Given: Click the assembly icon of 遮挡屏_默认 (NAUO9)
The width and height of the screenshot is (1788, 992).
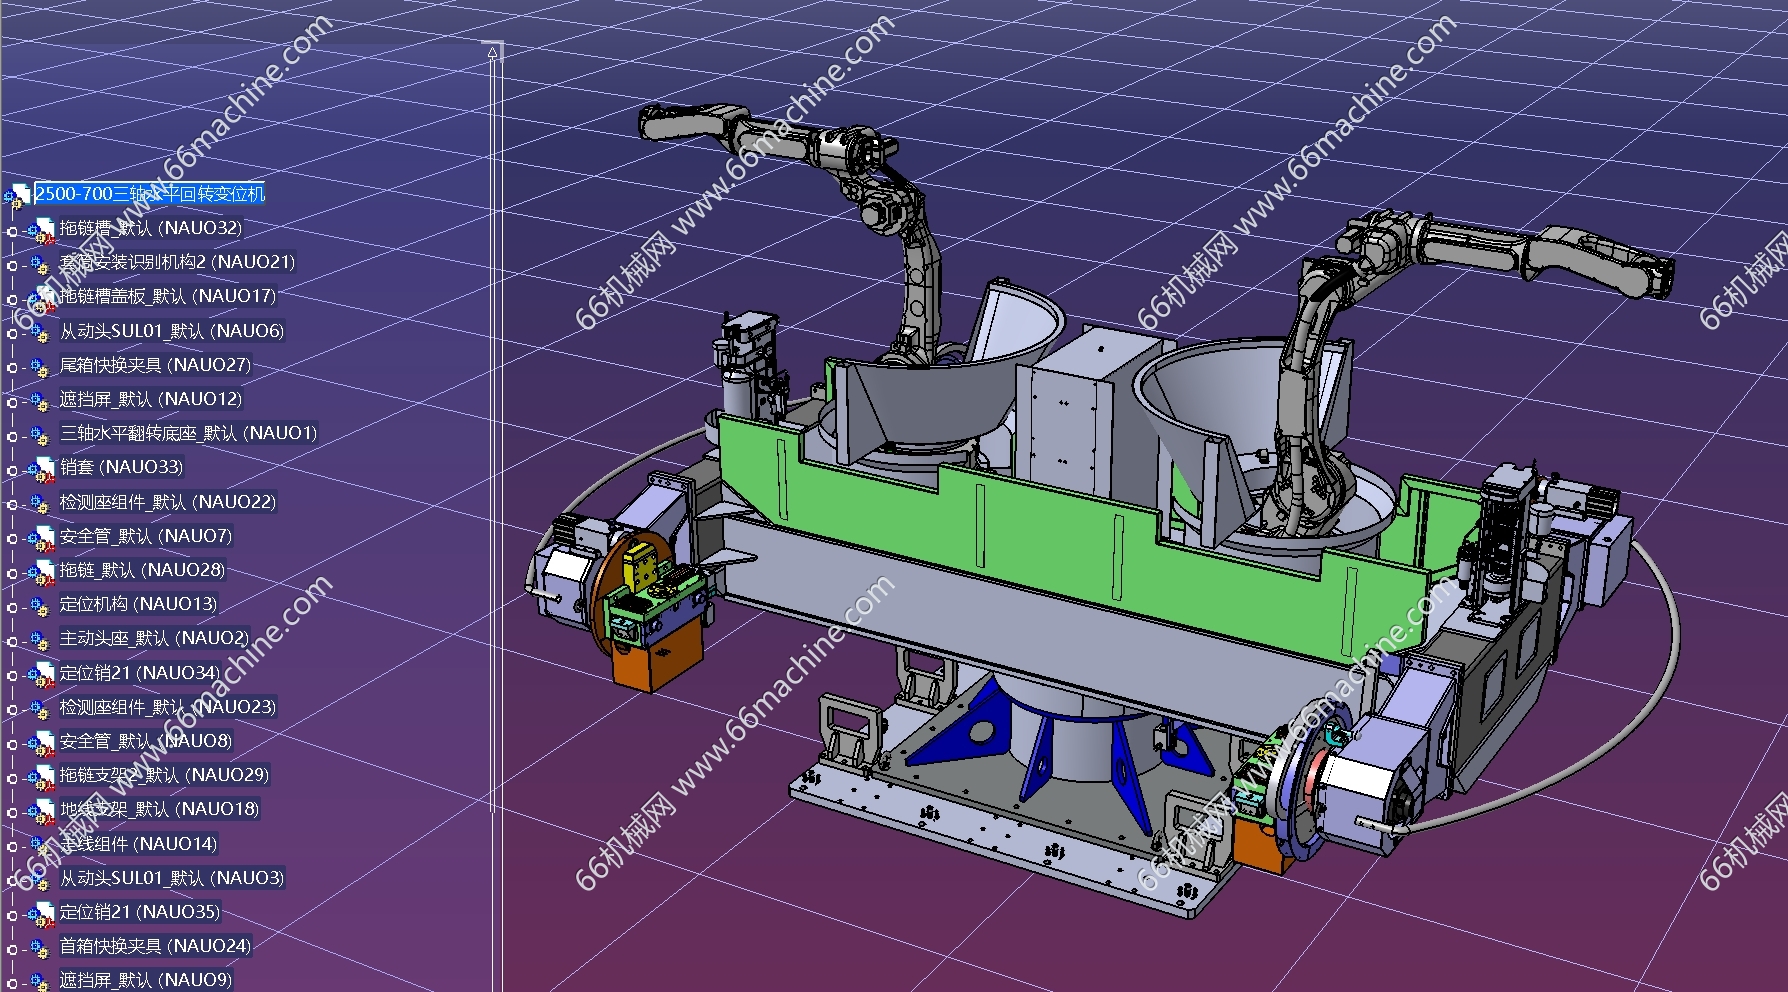Looking at the screenshot, I should click(41, 982).
